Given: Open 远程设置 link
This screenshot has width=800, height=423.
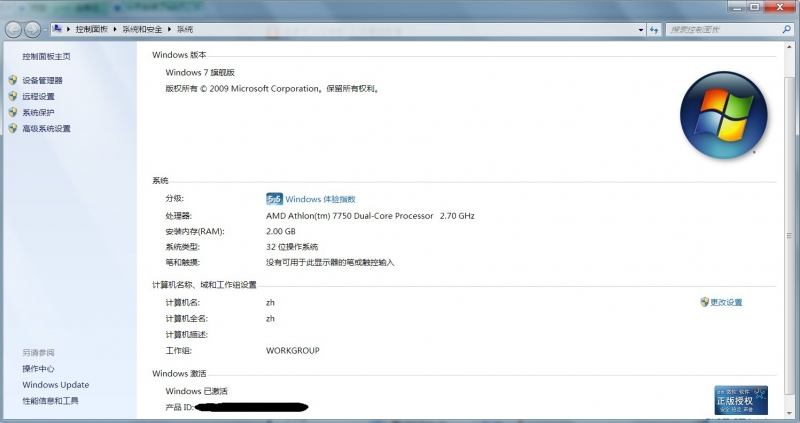Looking at the screenshot, I should [x=38, y=96].
